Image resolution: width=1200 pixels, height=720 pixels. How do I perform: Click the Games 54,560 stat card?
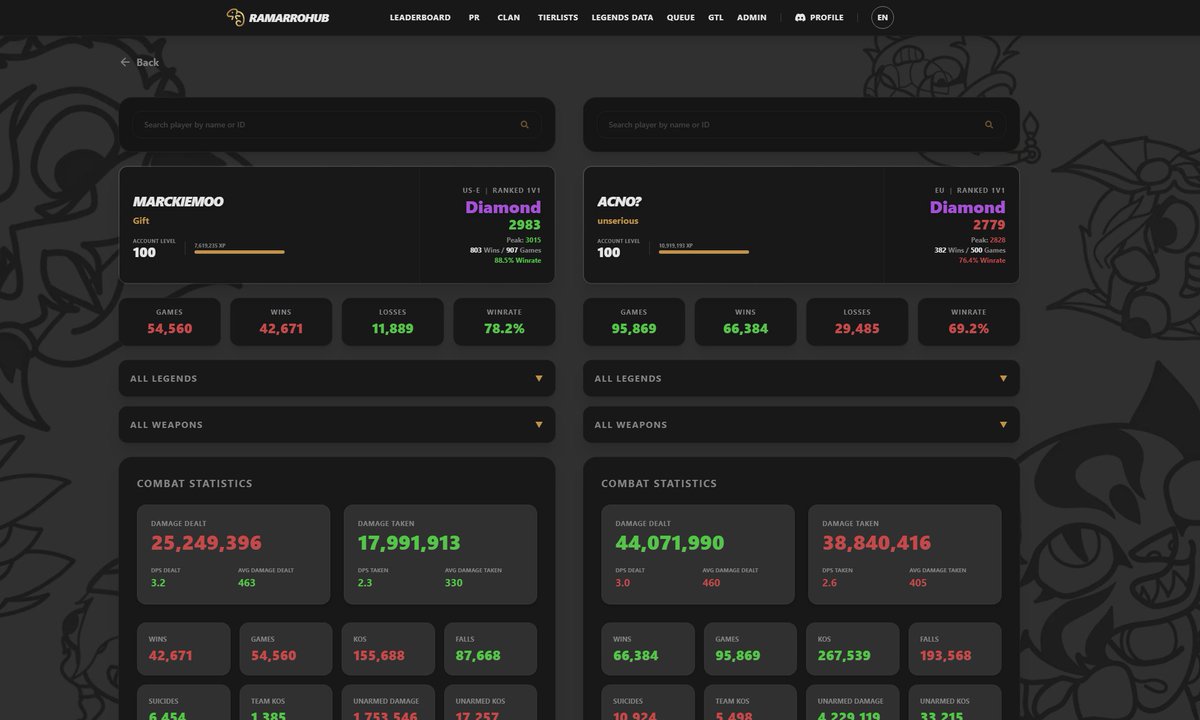[x=170, y=322]
